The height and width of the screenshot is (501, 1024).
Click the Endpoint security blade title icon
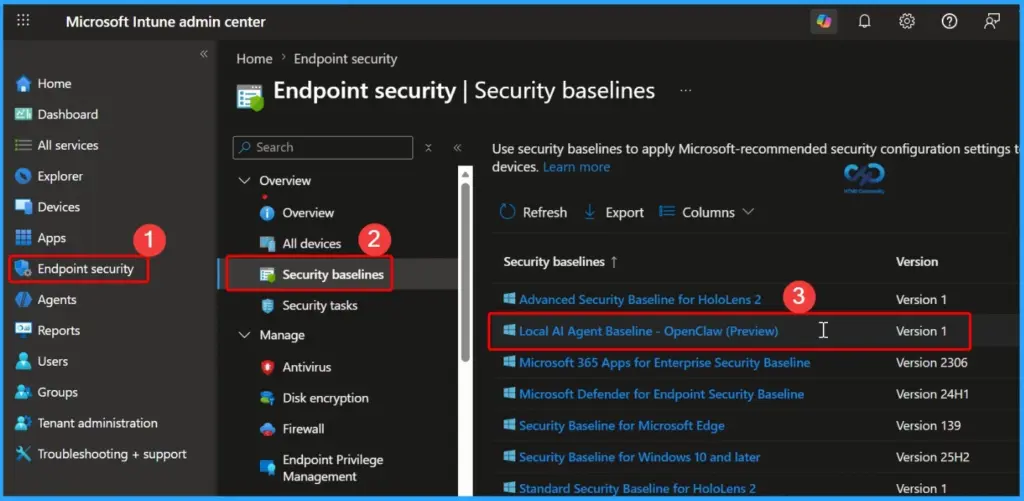(249, 96)
